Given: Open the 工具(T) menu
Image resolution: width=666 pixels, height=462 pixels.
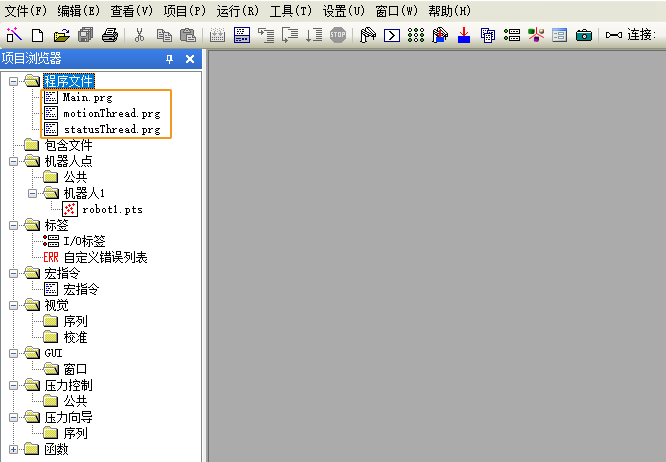Looking at the screenshot, I should point(291,11).
